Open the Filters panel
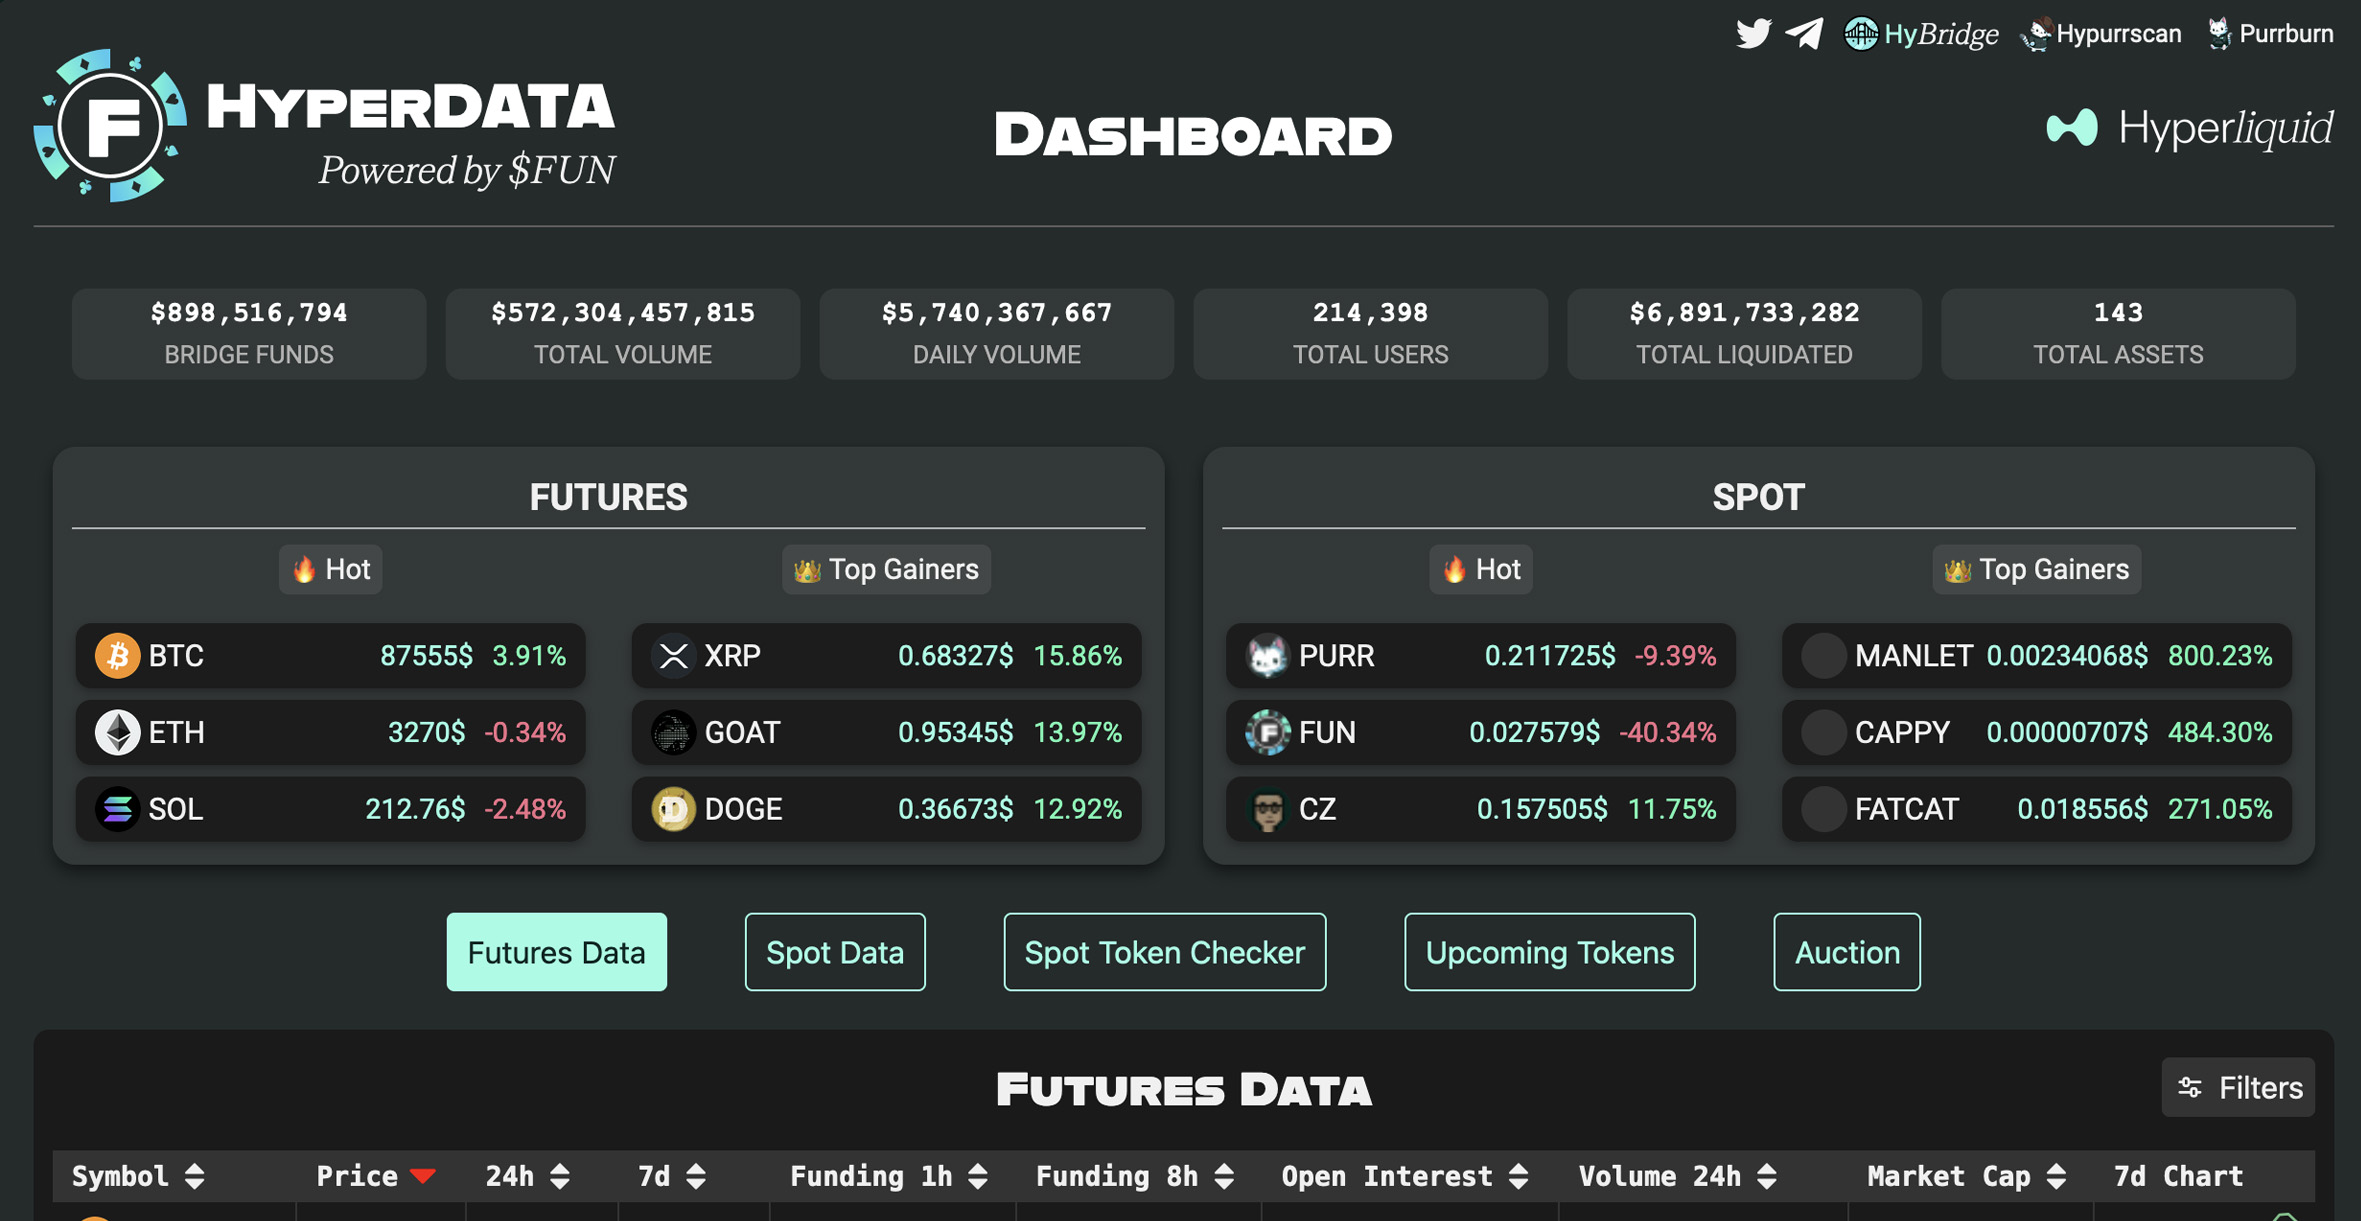 coord(2238,1087)
